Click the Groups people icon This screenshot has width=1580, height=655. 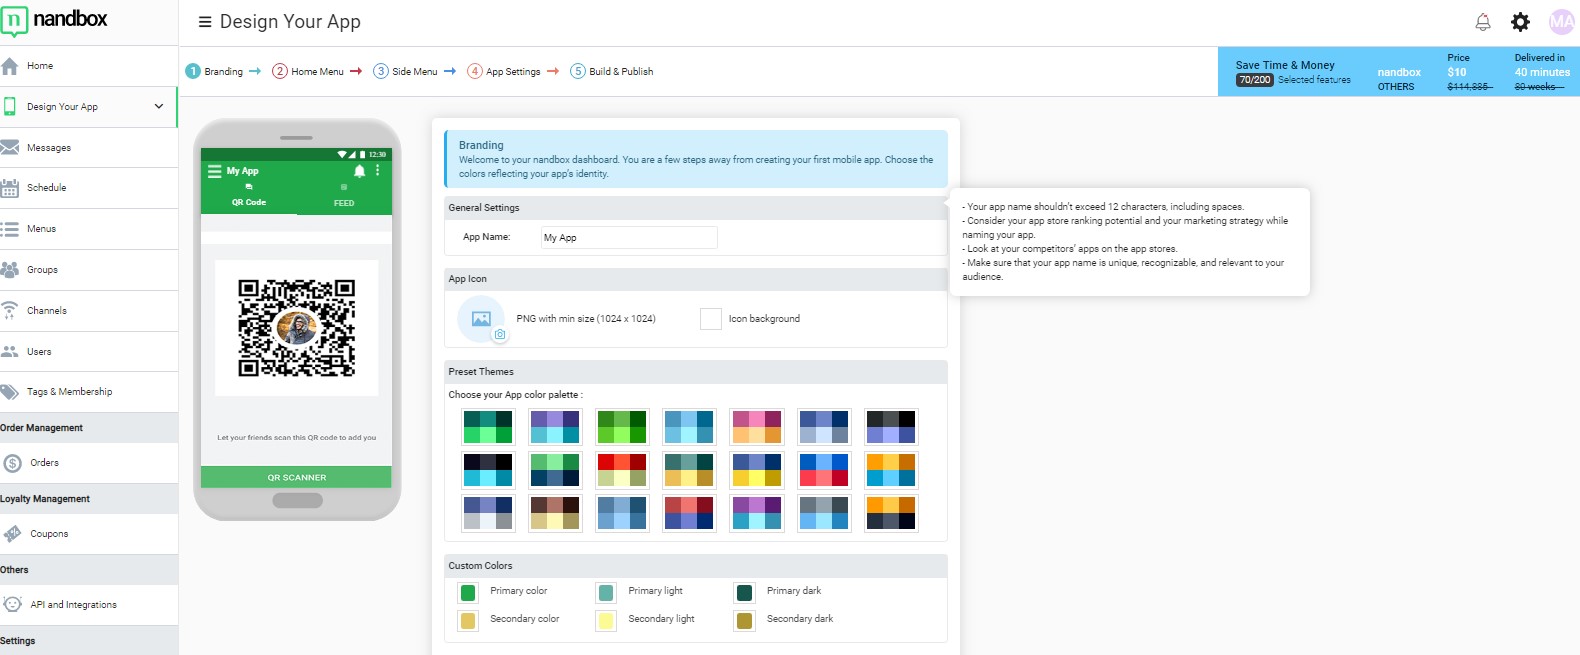coord(10,270)
